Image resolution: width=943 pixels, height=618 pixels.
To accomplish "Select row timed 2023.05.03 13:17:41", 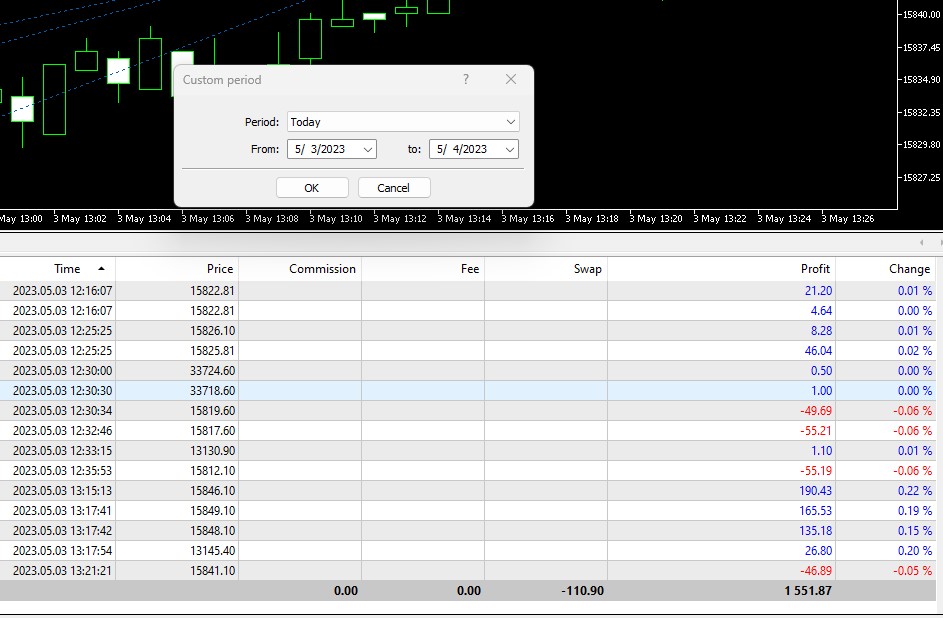I will (x=468, y=510).
